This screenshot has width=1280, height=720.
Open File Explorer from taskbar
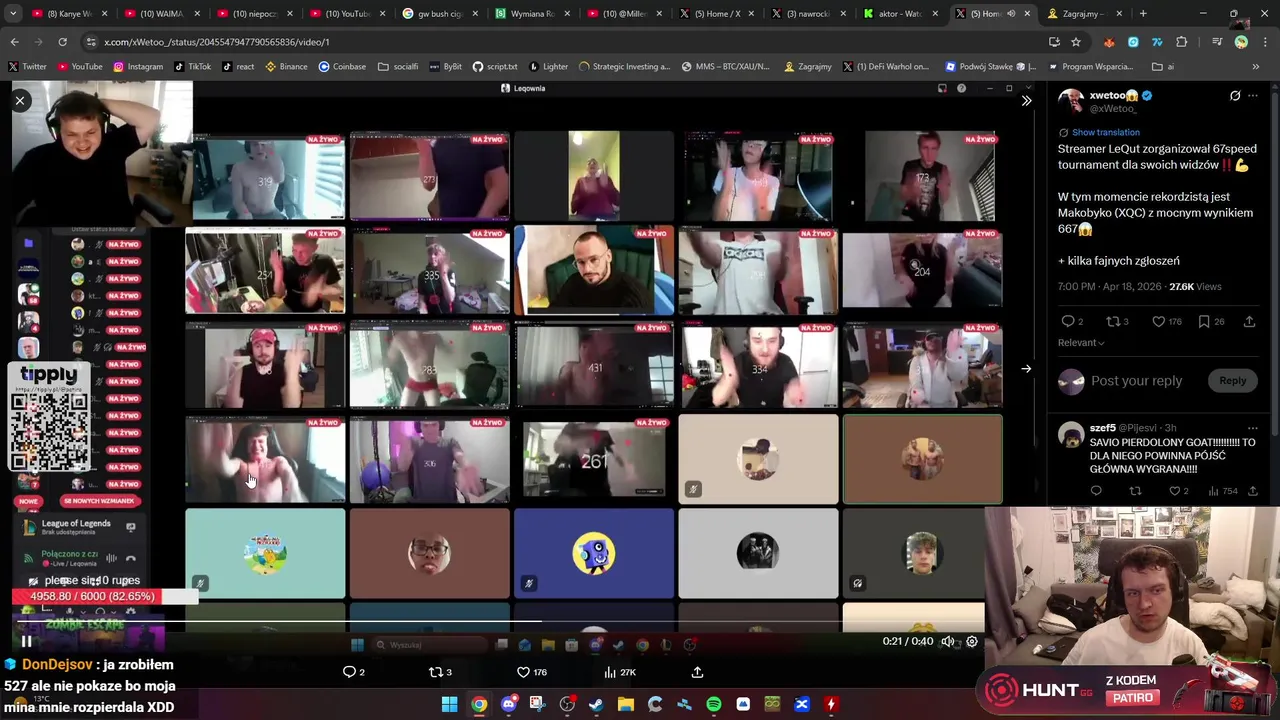pos(625,705)
